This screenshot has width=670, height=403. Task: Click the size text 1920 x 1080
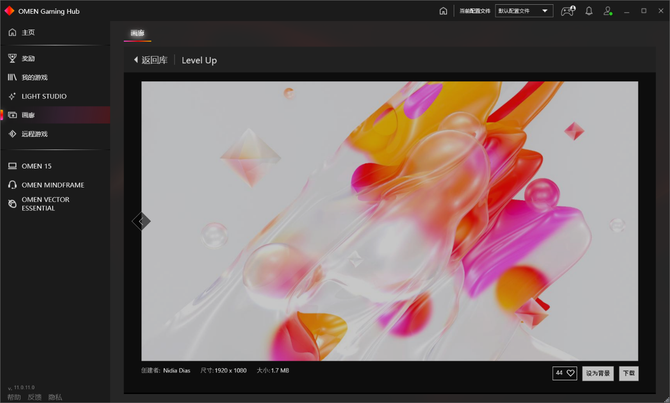click(230, 371)
